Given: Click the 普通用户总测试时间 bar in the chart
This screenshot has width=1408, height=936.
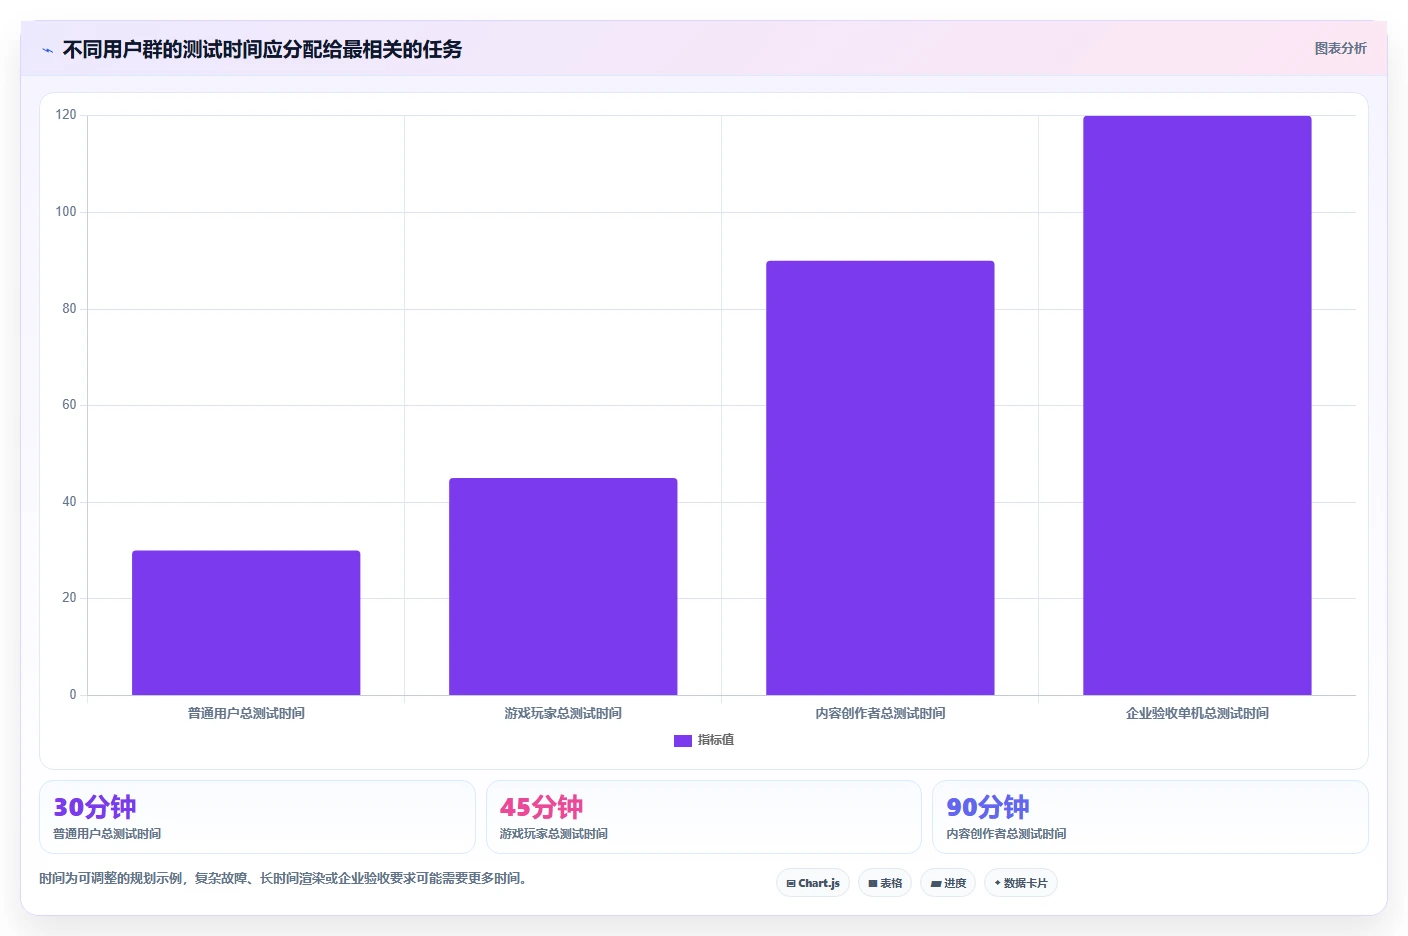Looking at the screenshot, I should click(246, 622).
